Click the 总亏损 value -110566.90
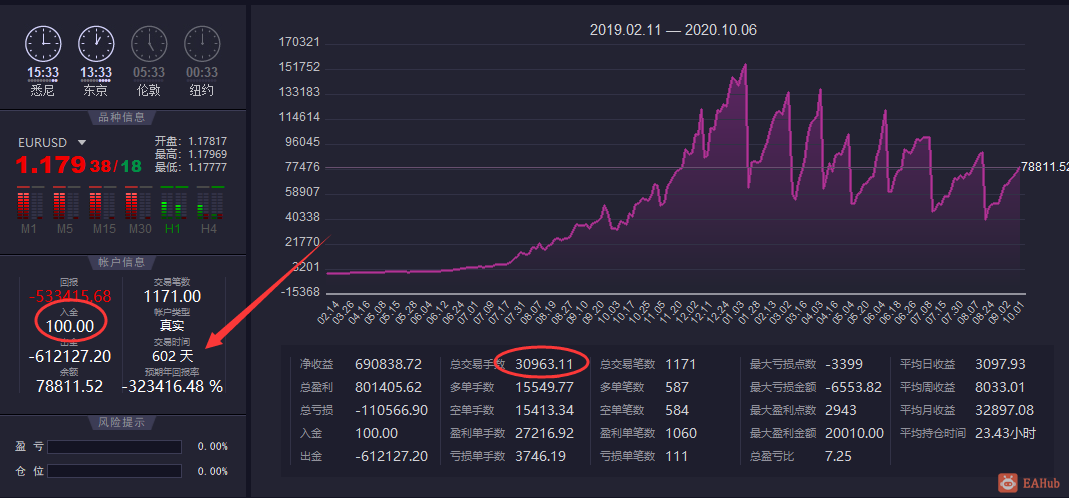The height and width of the screenshot is (498, 1069). tap(391, 410)
